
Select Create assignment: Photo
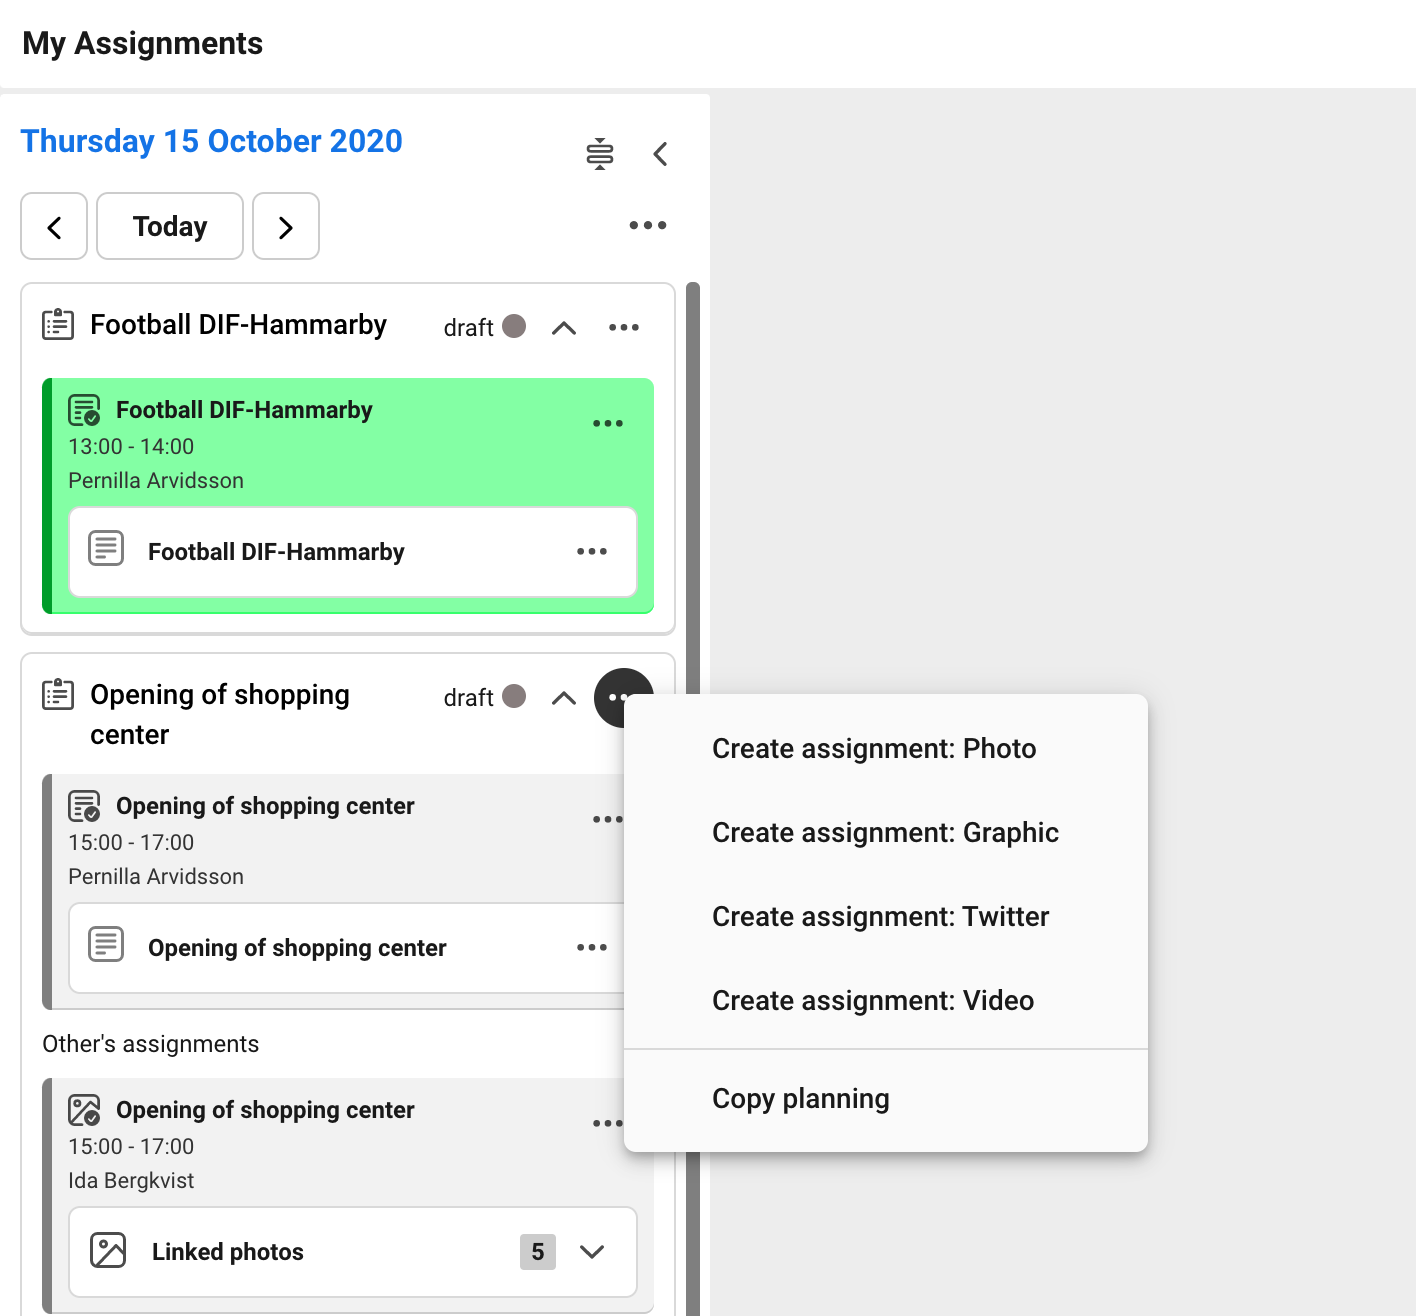(x=873, y=749)
